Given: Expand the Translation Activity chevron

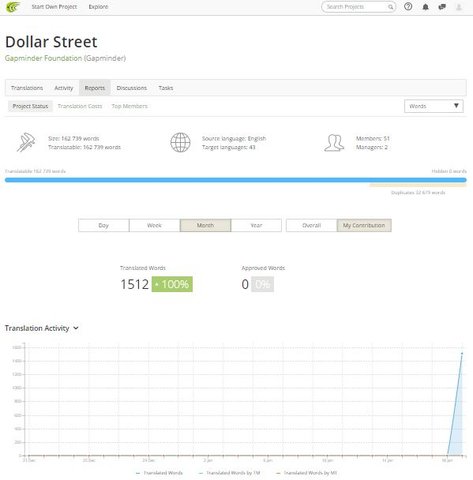Looking at the screenshot, I should pyautogui.click(x=76, y=328).
